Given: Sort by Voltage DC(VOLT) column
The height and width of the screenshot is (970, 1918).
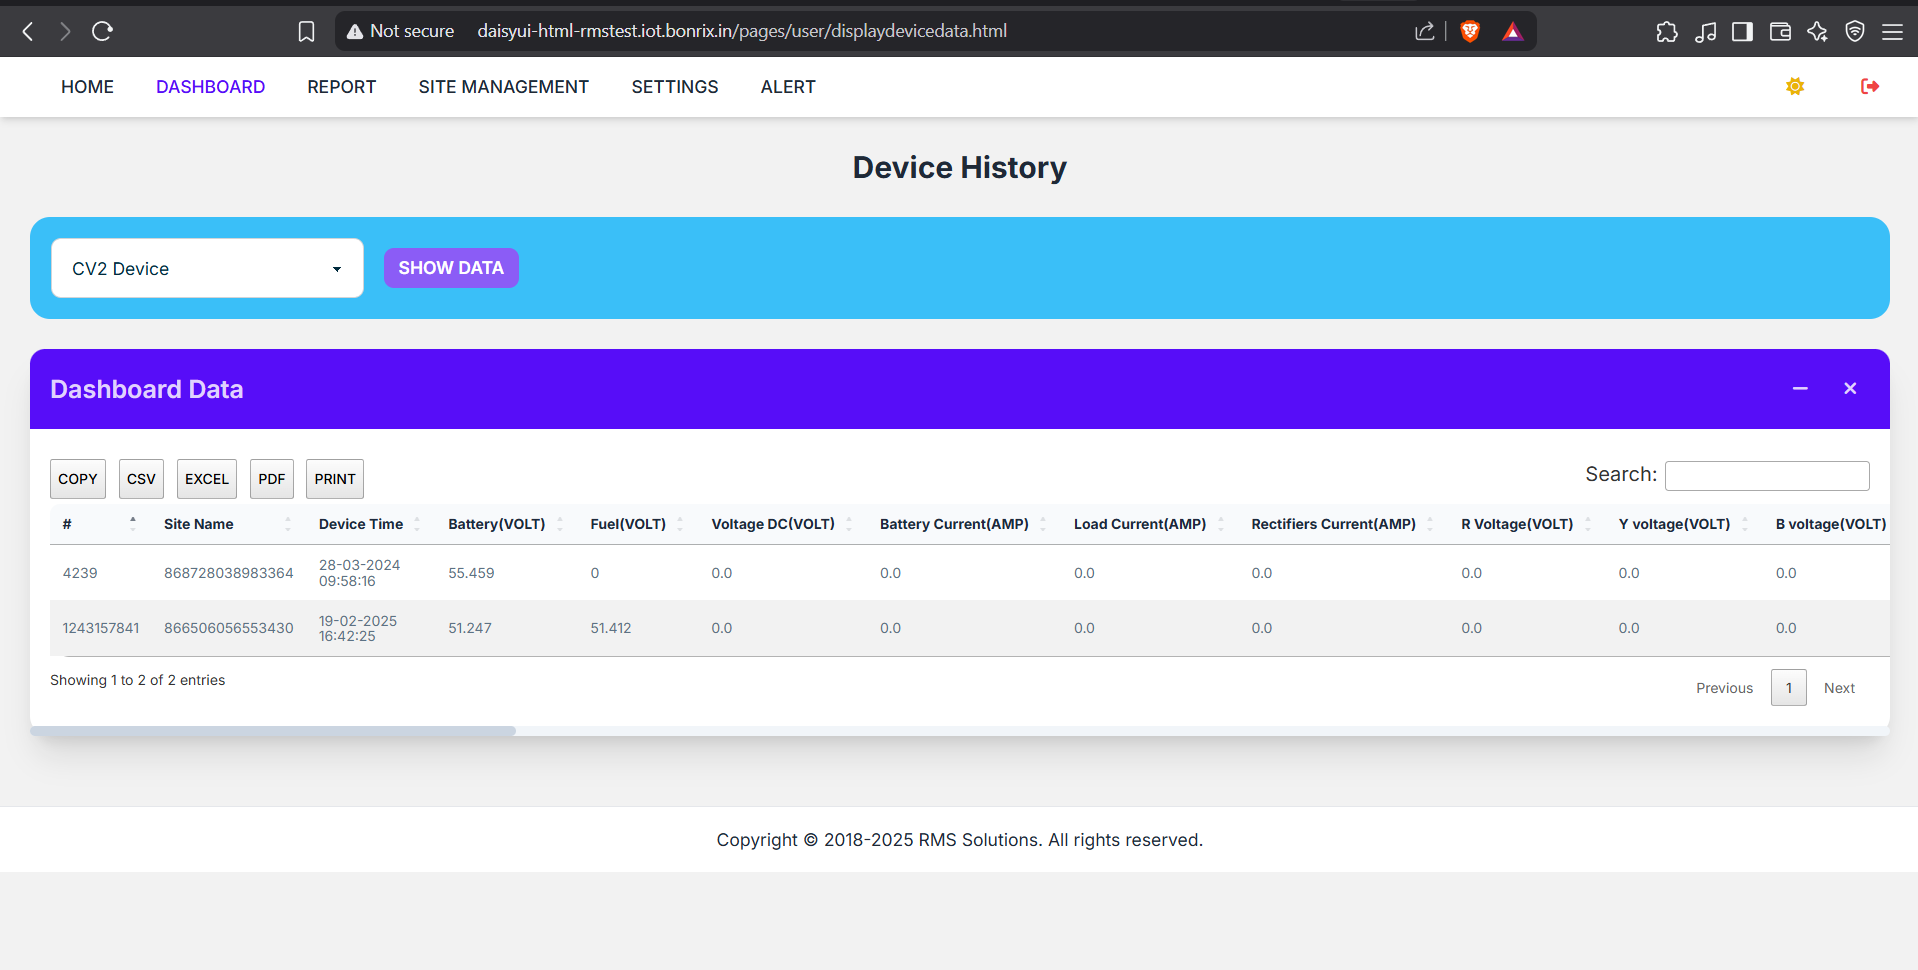Looking at the screenshot, I should (782, 524).
